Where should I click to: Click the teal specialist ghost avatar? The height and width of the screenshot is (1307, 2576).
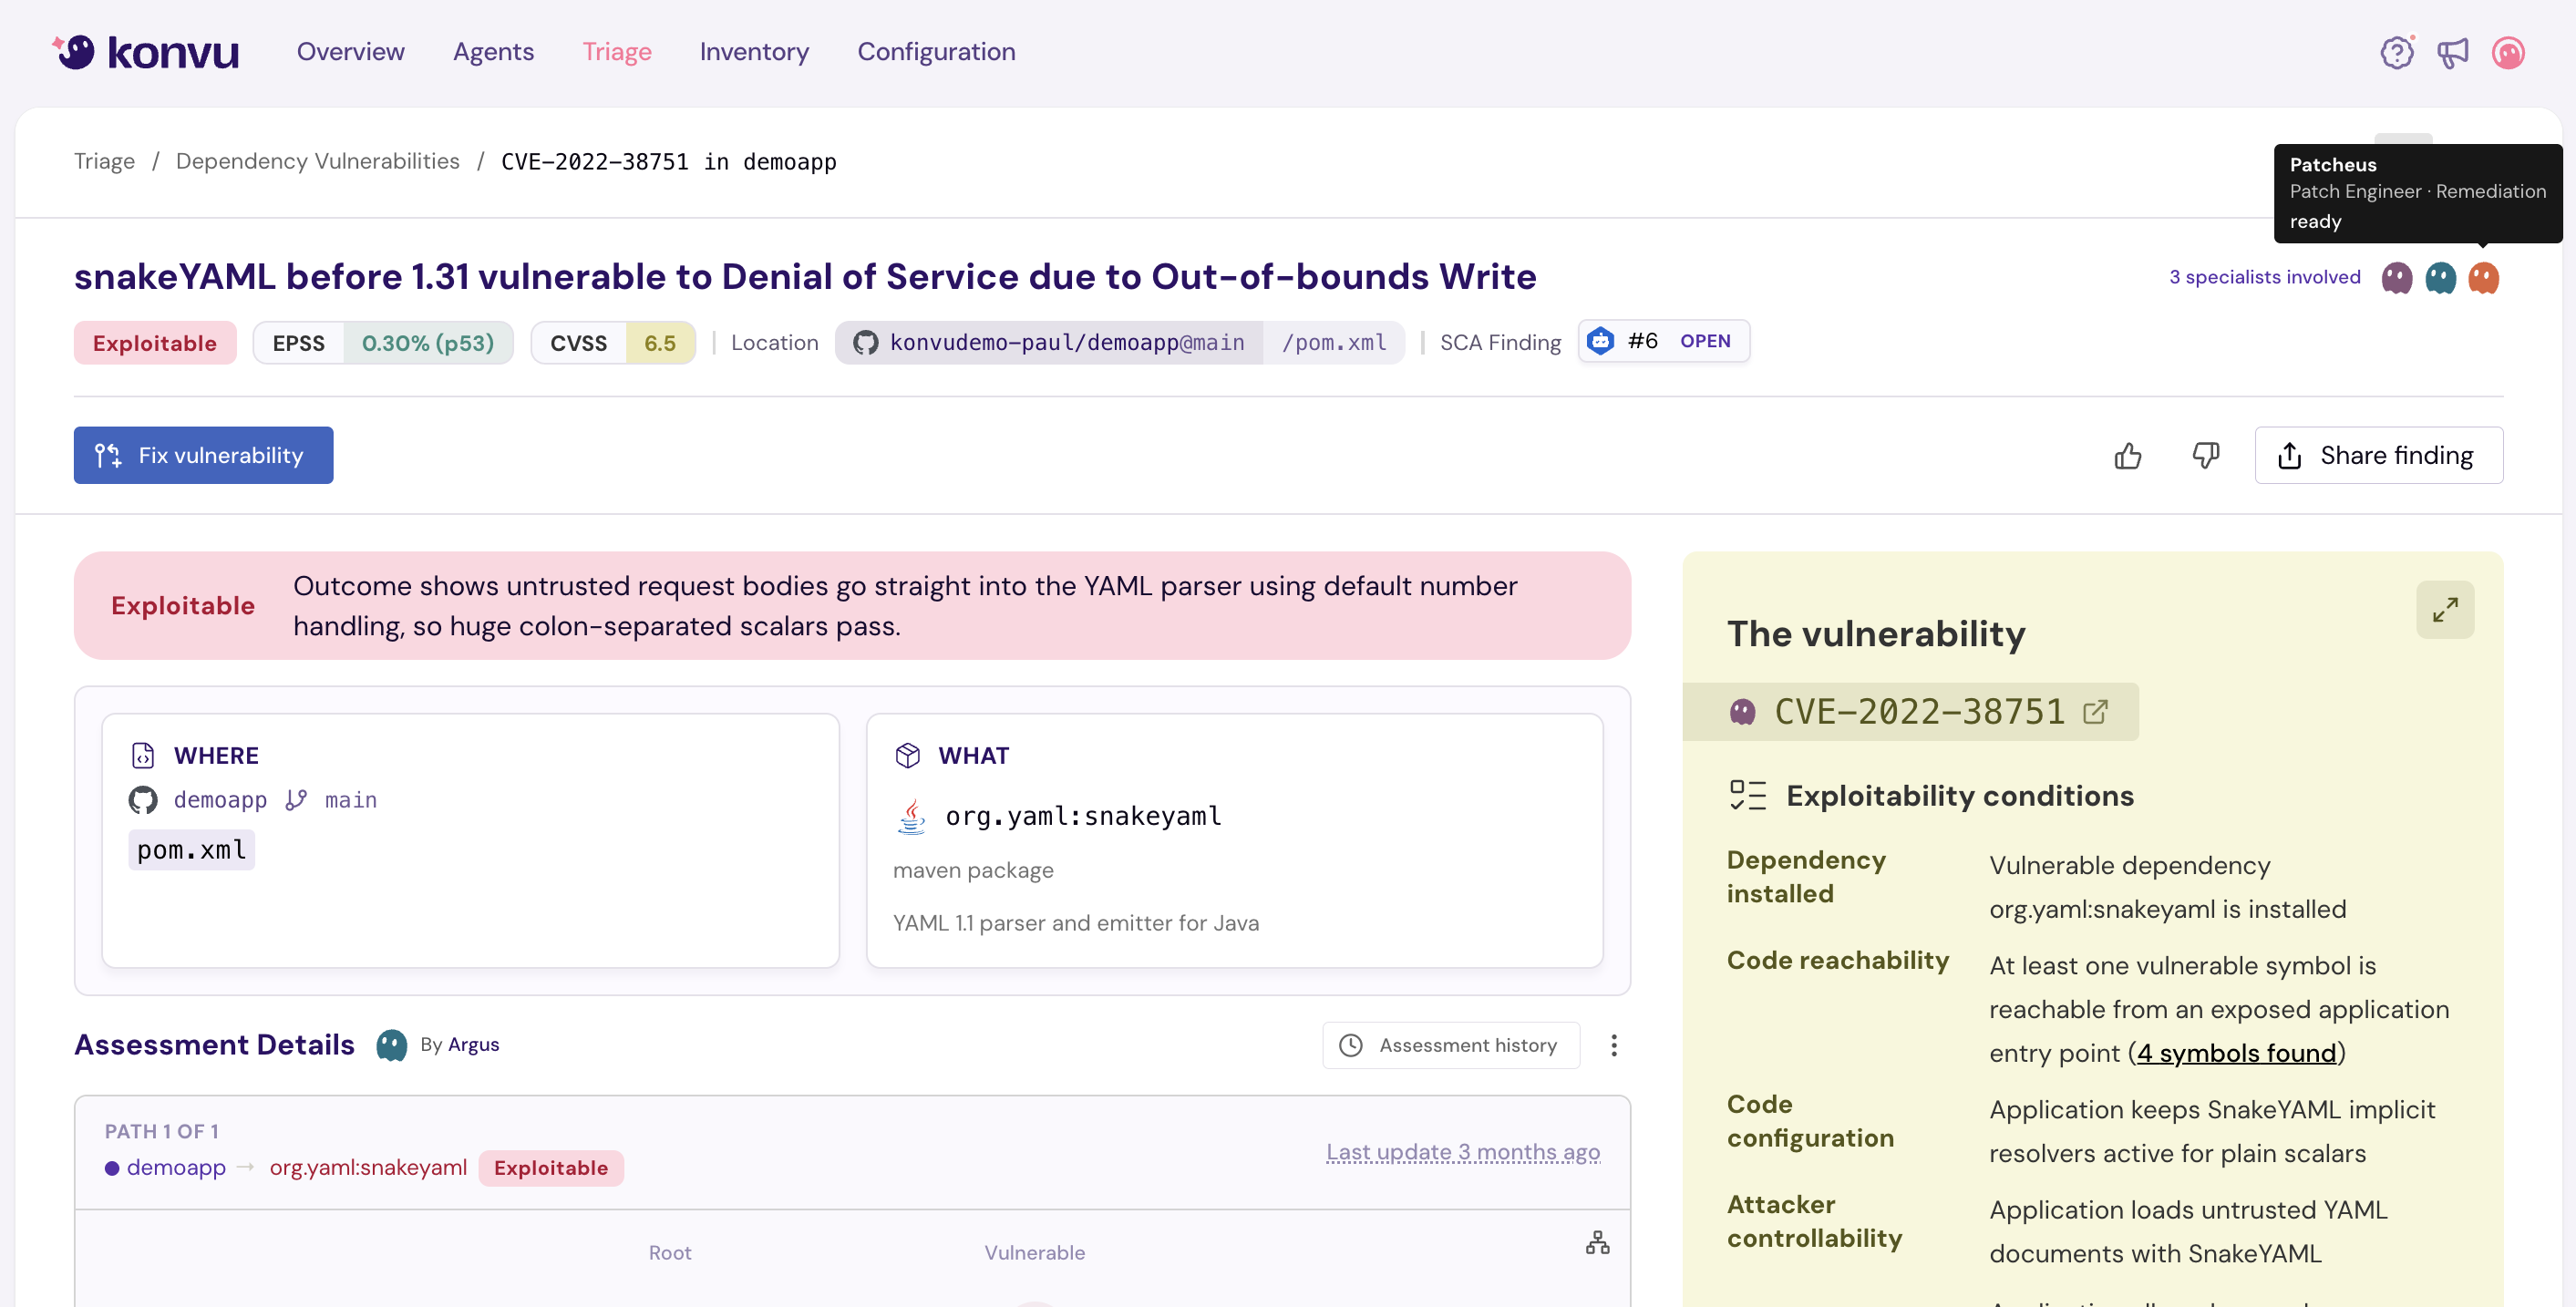2440,277
